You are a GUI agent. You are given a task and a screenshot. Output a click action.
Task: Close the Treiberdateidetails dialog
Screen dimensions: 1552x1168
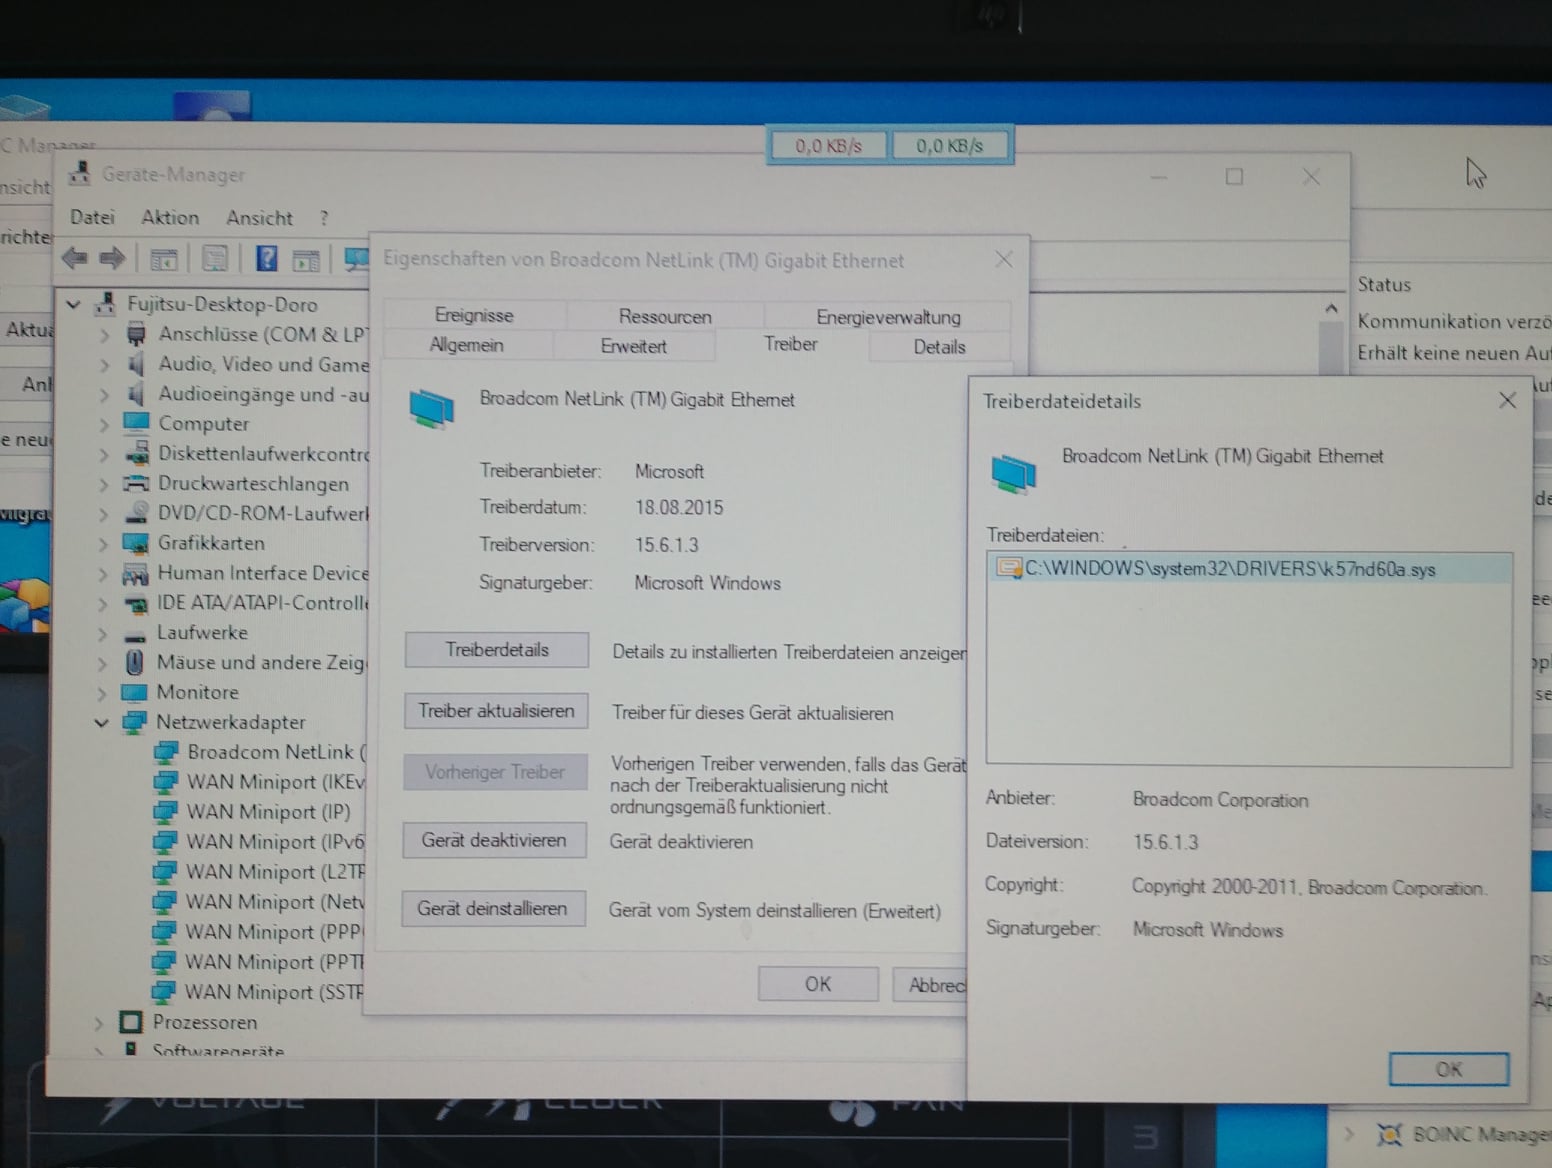pyautogui.click(x=1508, y=401)
